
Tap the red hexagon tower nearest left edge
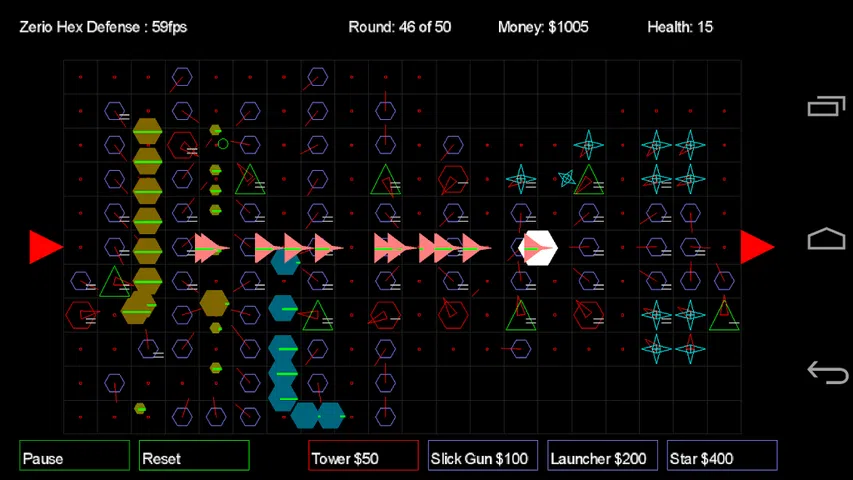[80, 315]
